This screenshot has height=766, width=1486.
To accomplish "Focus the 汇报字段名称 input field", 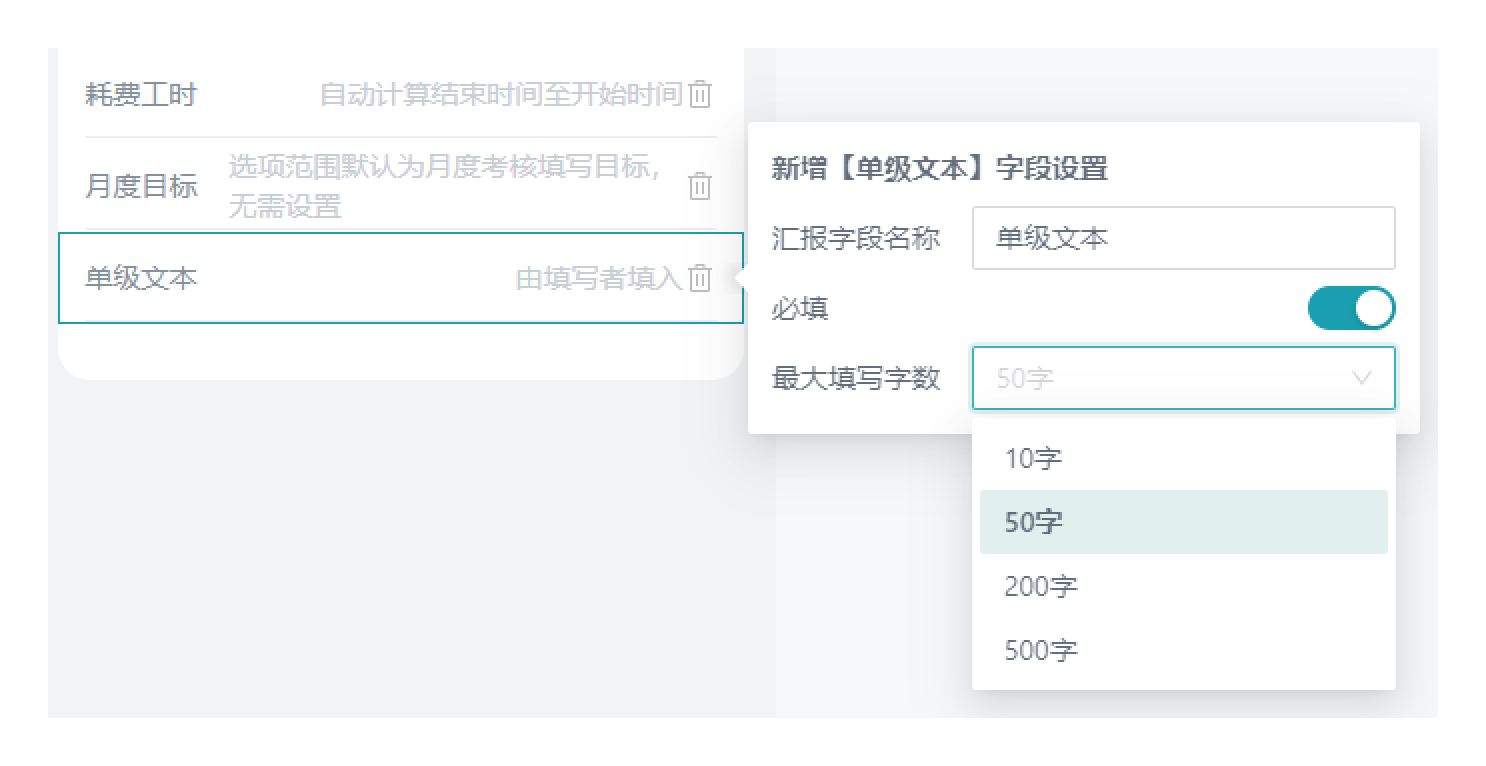I will coord(1183,238).
